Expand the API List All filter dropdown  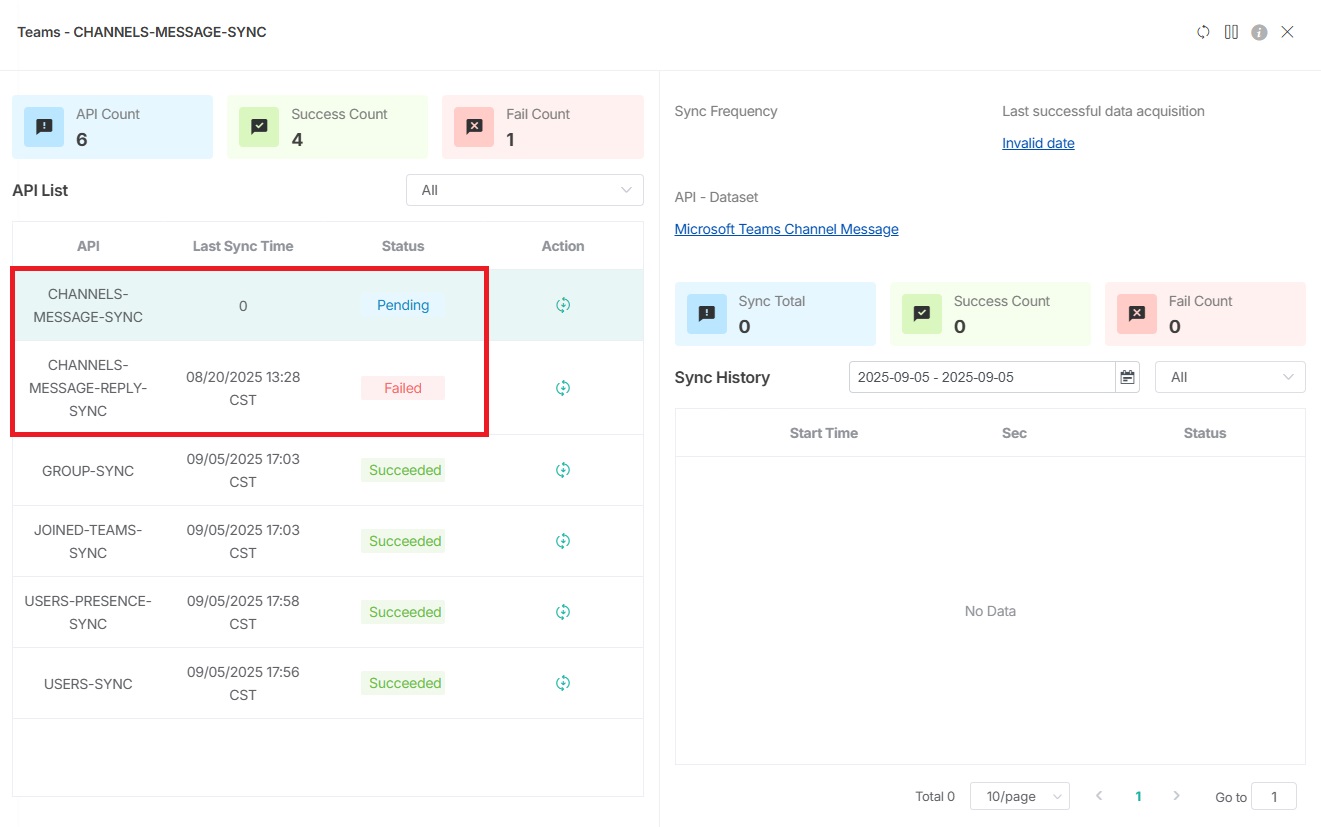click(524, 190)
